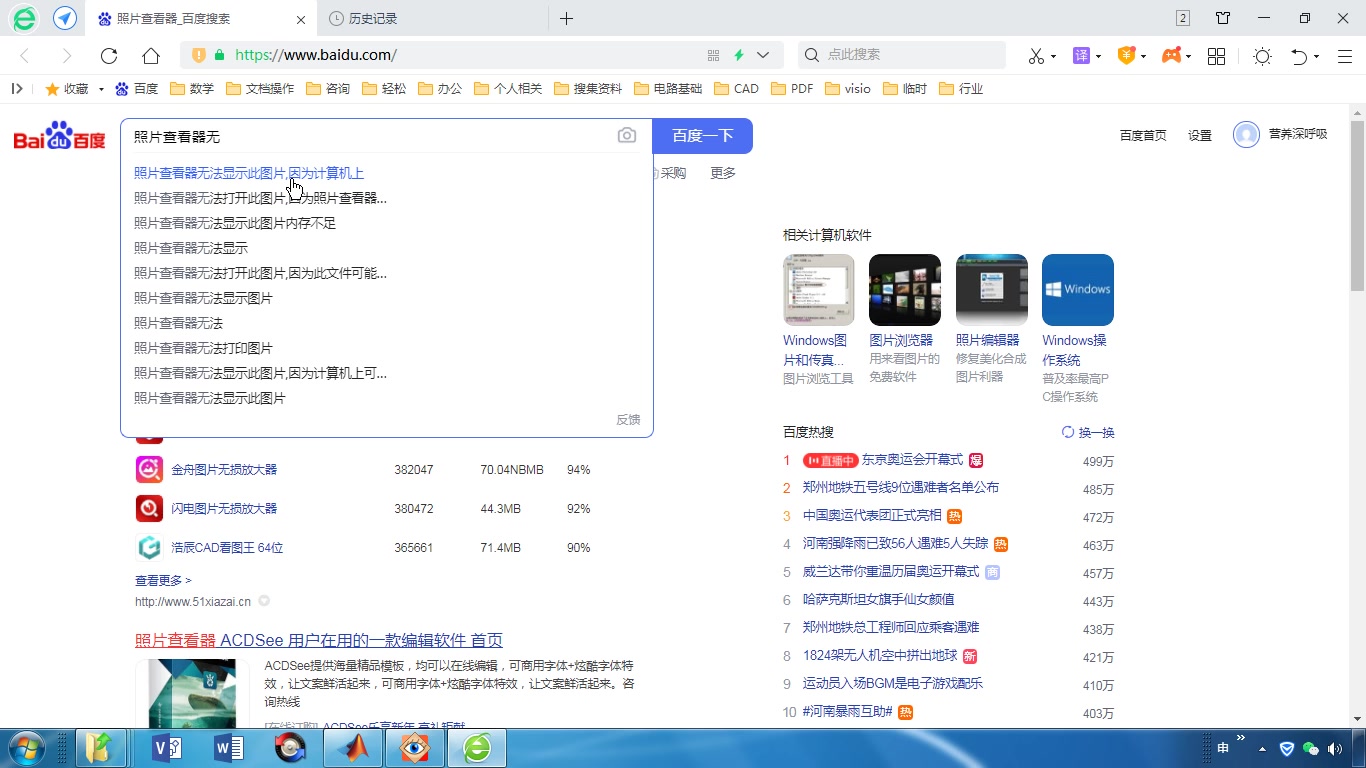Open the 照片查看器 ACDSee result title

319,640
